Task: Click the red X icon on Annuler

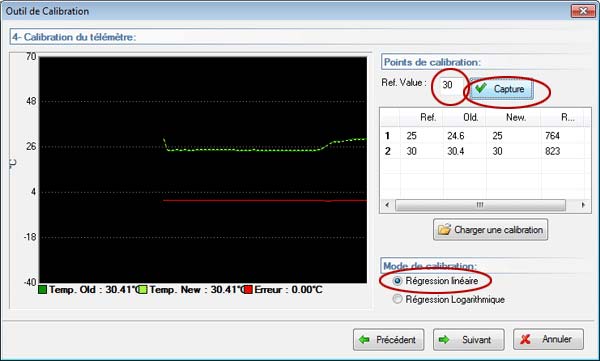Action: click(526, 339)
